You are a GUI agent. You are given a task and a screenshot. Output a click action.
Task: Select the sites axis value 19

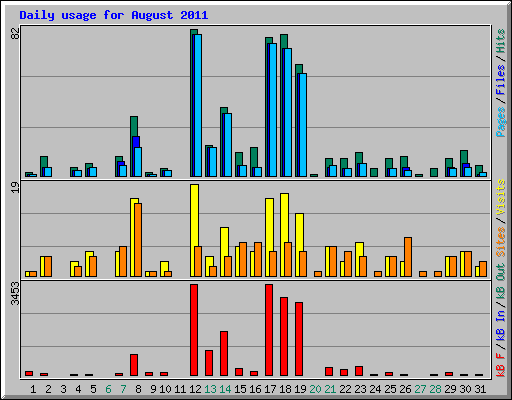click(15, 187)
